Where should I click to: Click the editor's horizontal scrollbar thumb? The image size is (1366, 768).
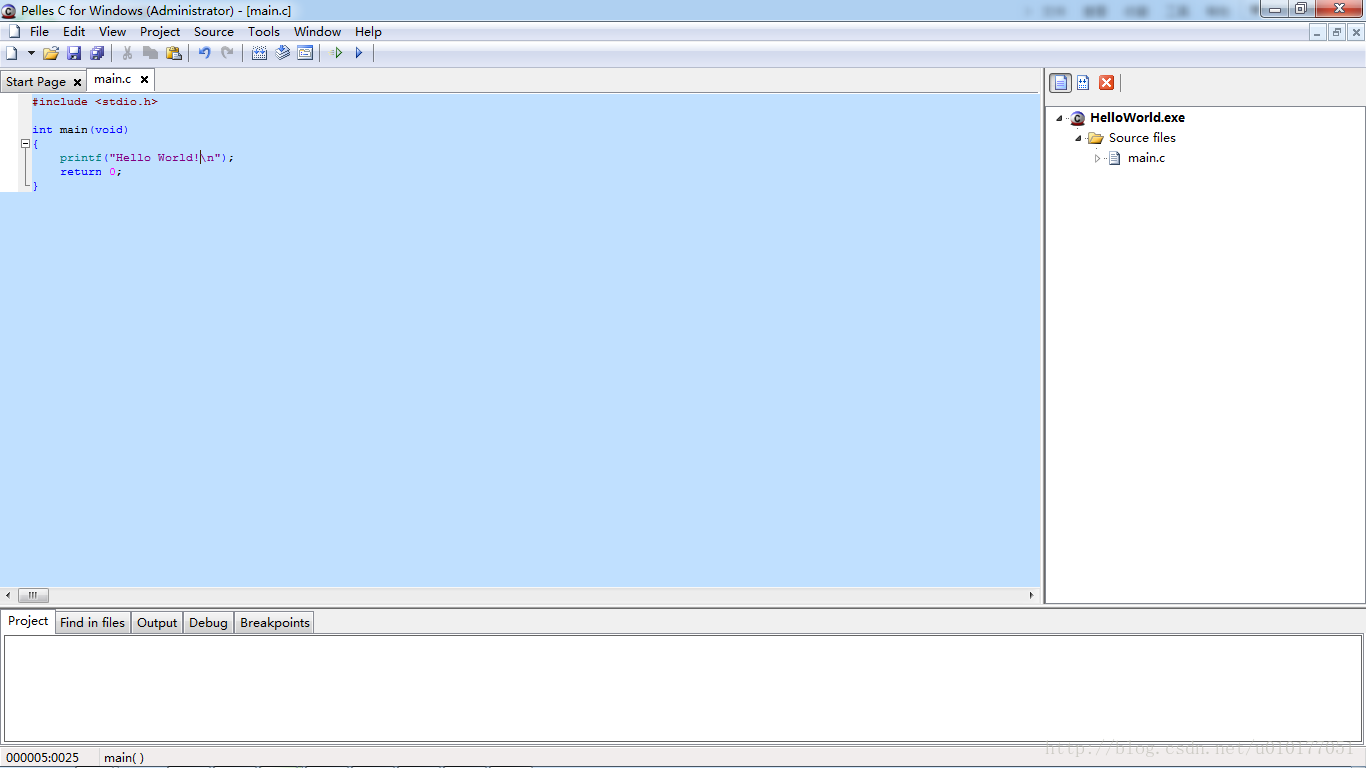click(x=33, y=595)
